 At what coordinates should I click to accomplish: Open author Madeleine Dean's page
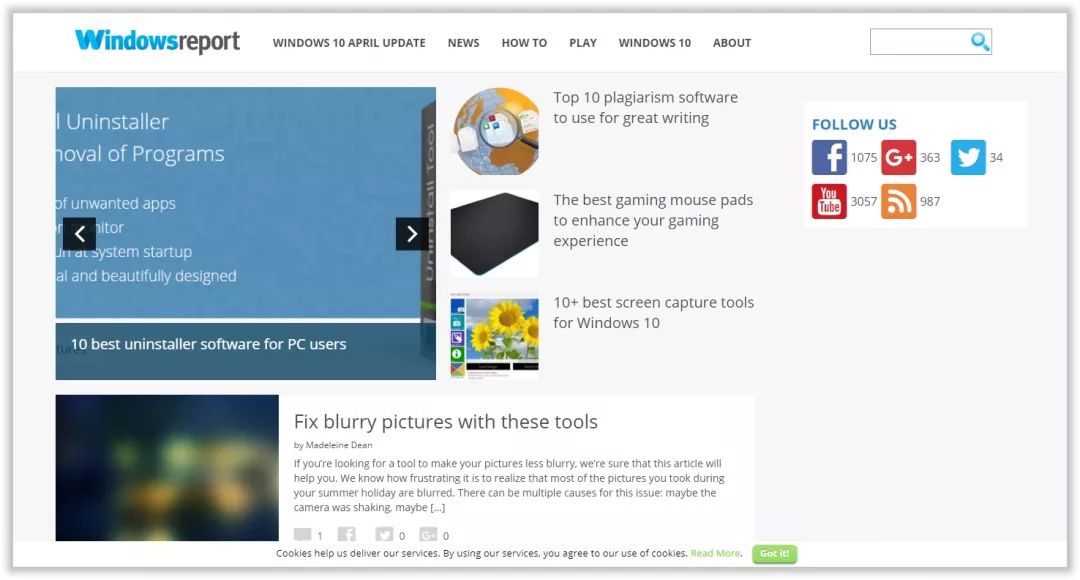click(x=339, y=445)
